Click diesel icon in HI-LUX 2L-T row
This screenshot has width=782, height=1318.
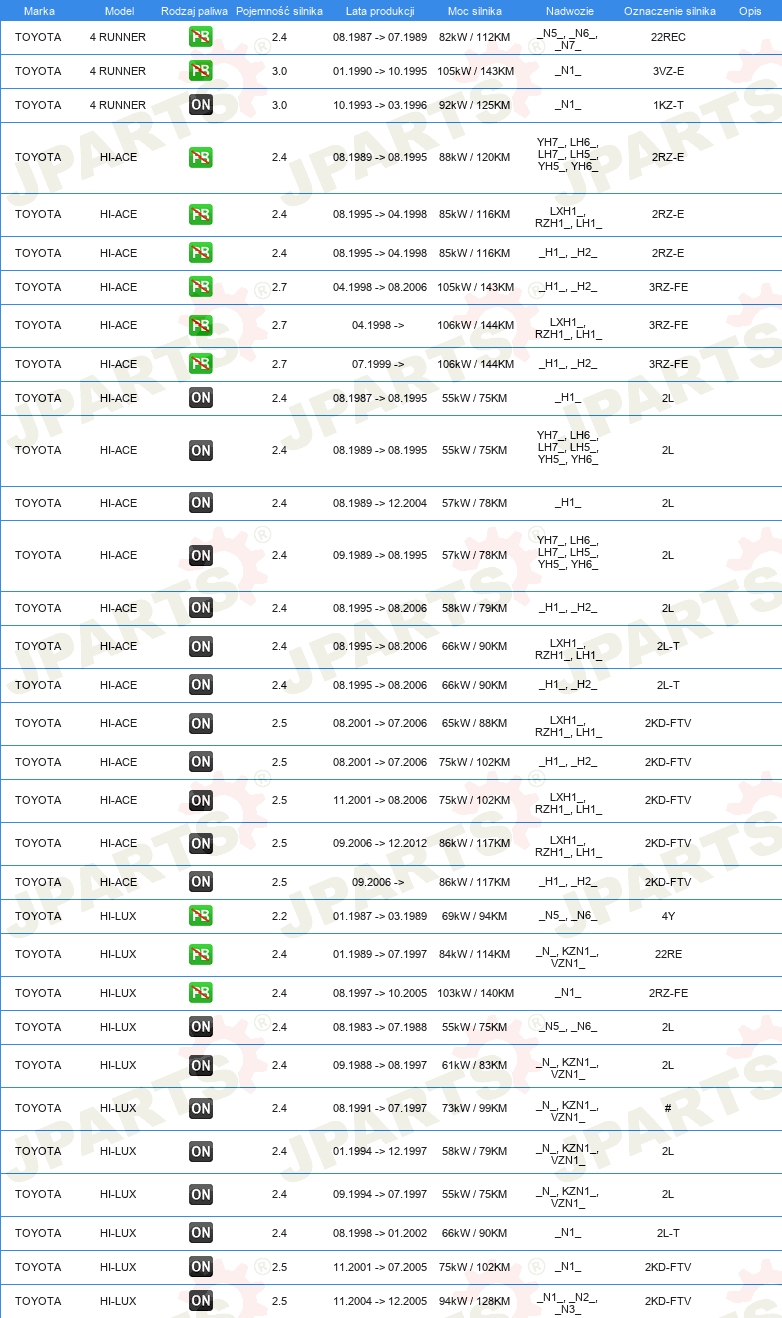coord(201,1233)
